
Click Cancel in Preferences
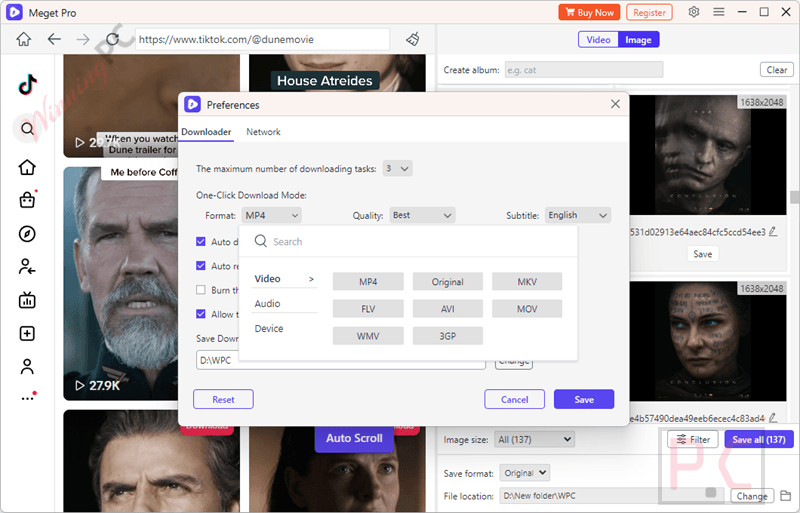point(514,399)
